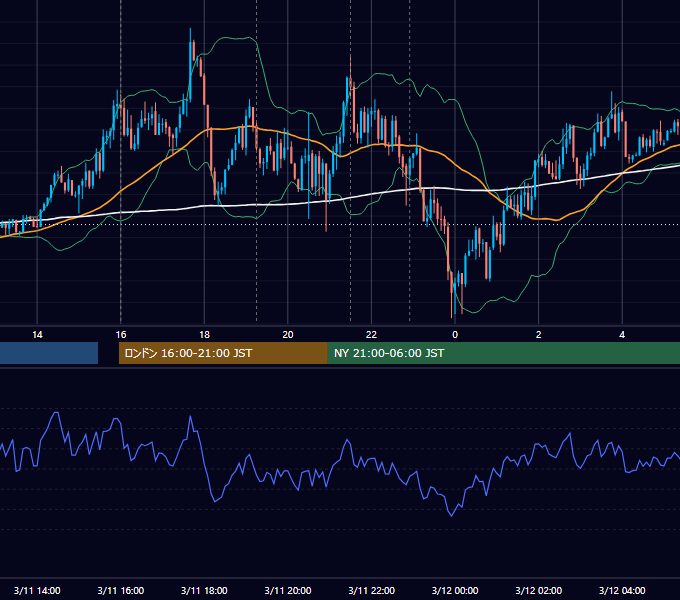
Task: Click hour label 14 on upper axis
Action: pyautogui.click(x=37, y=335)
